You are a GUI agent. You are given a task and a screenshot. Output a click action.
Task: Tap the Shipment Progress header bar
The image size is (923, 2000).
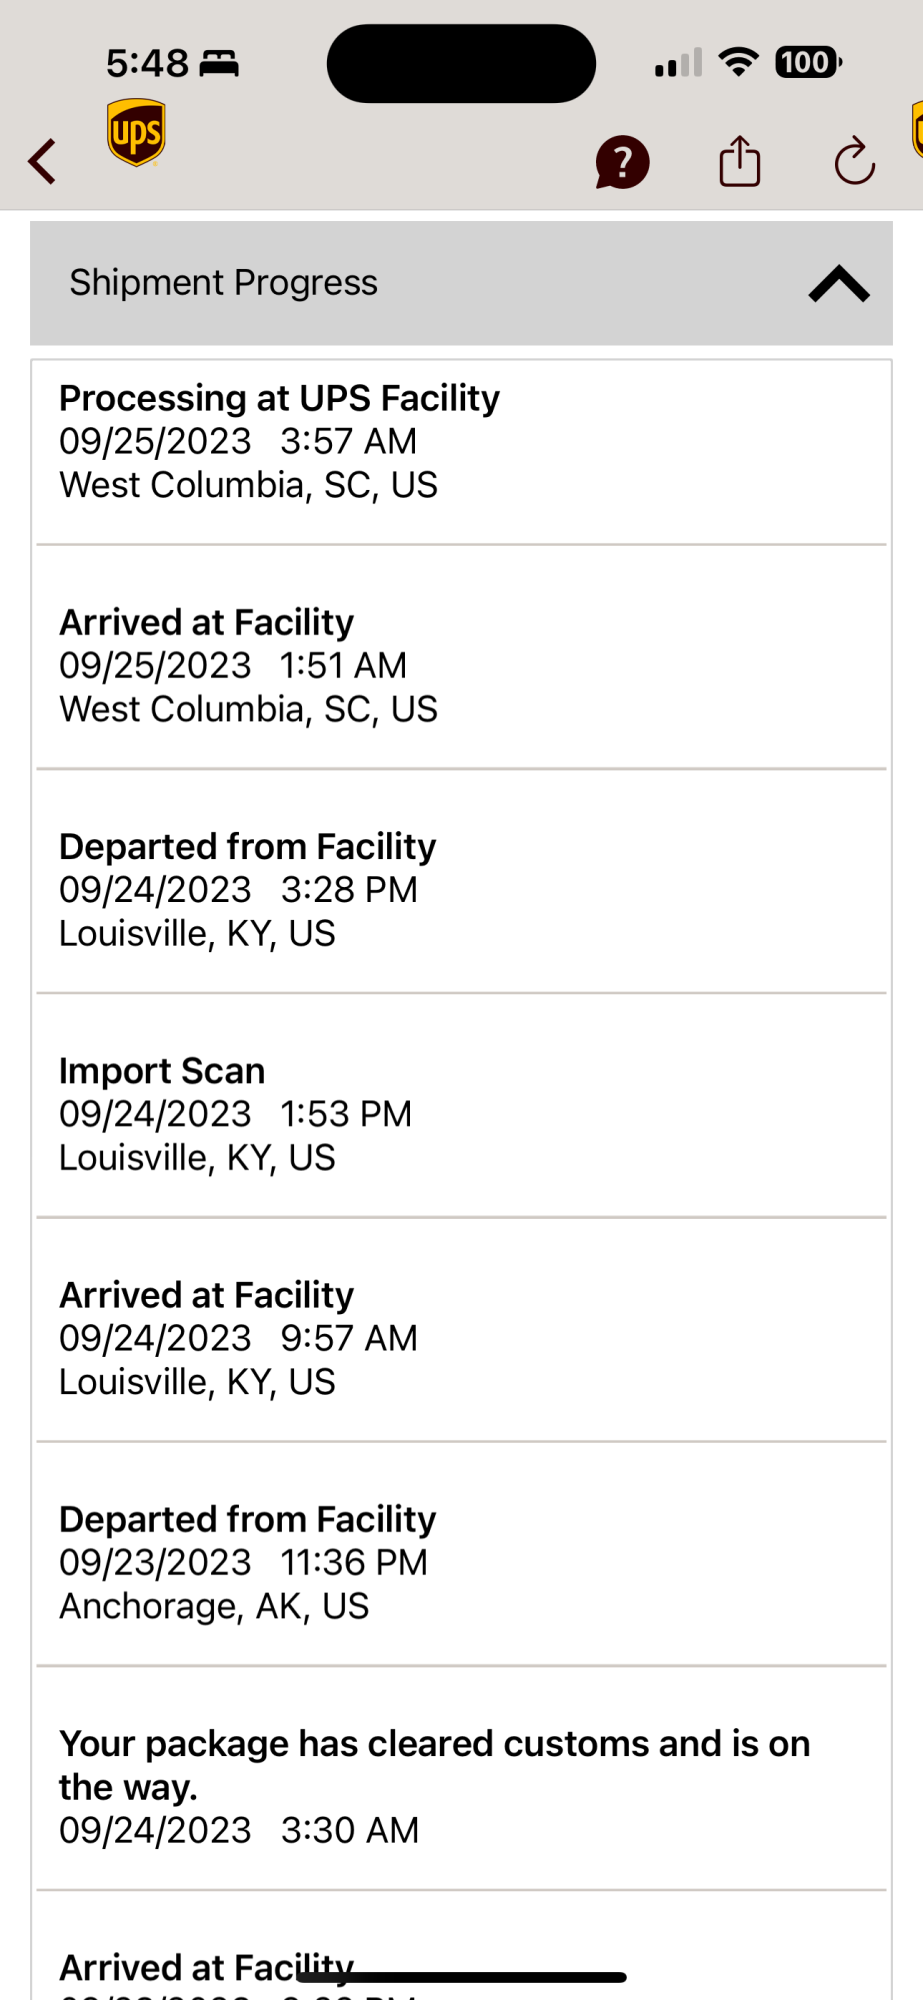tap(461, 283)
